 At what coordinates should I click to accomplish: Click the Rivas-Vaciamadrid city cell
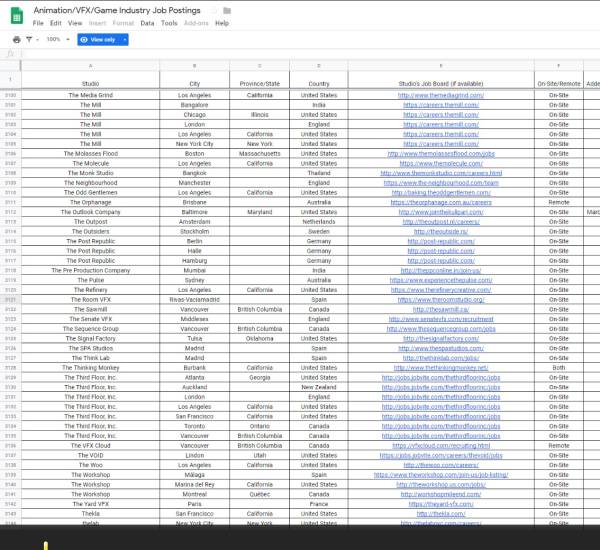[194, 300]
